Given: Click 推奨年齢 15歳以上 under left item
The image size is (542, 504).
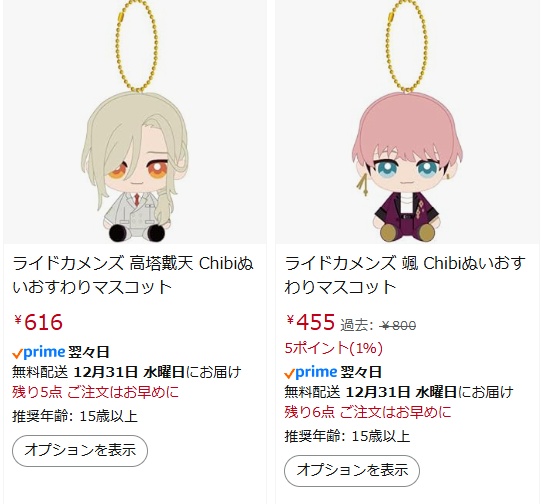Looking at the screenshot, I should (75, 416).
